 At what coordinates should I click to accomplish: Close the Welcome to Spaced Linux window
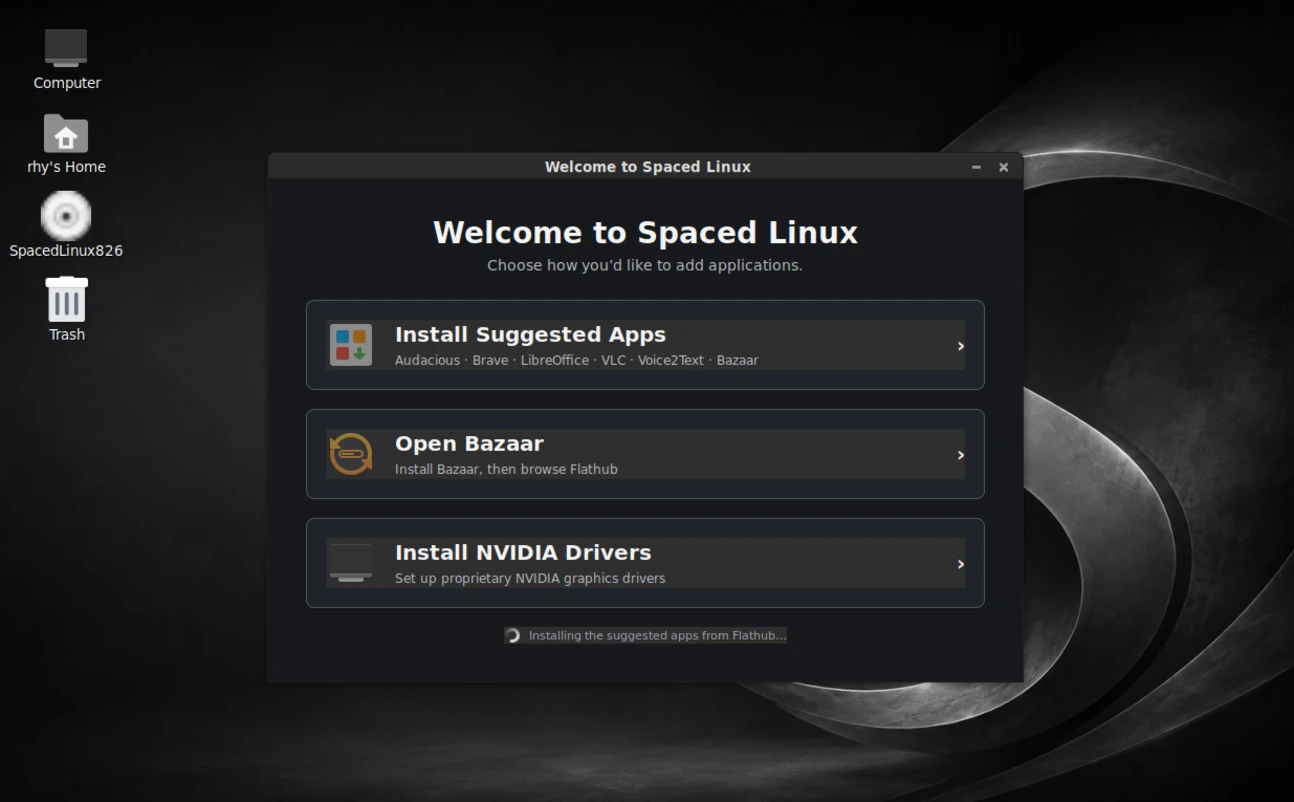1003,167
